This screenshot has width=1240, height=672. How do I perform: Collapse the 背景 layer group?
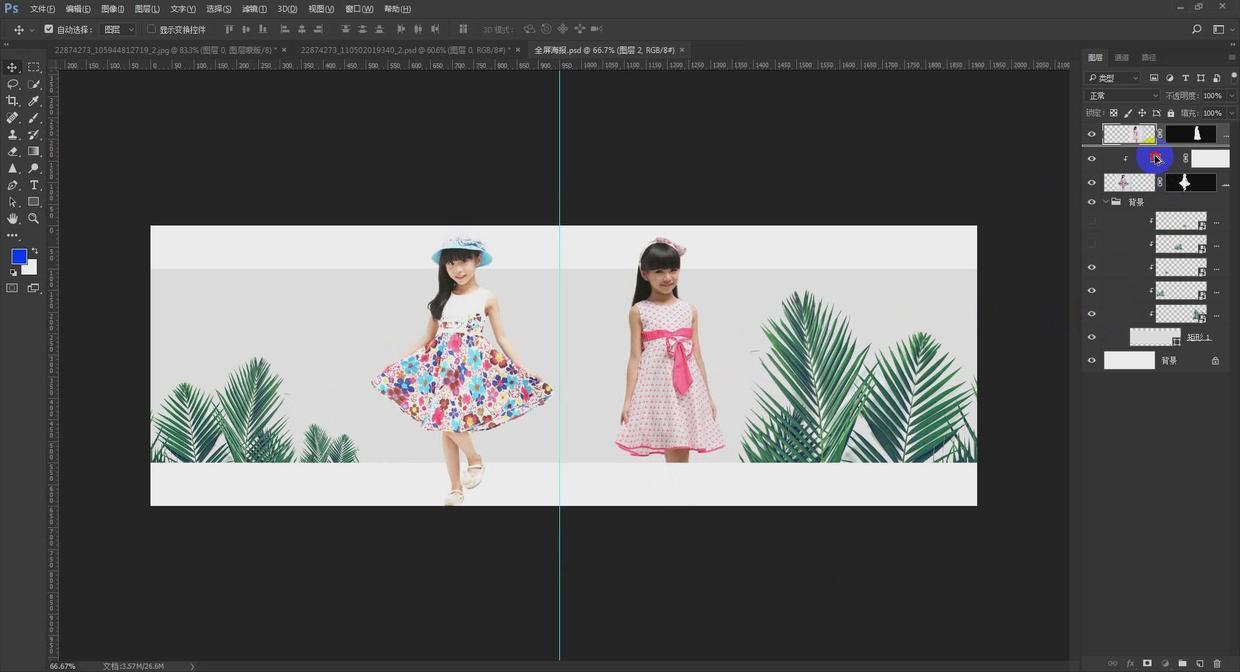pyautogui.click(x=1105, y=202)
